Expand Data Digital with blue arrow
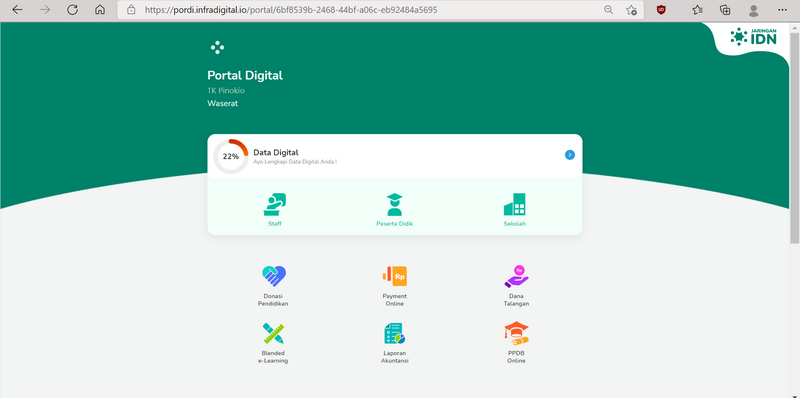Image resolution: width=800 pixels, height=398 pixels. click(570, 155)
